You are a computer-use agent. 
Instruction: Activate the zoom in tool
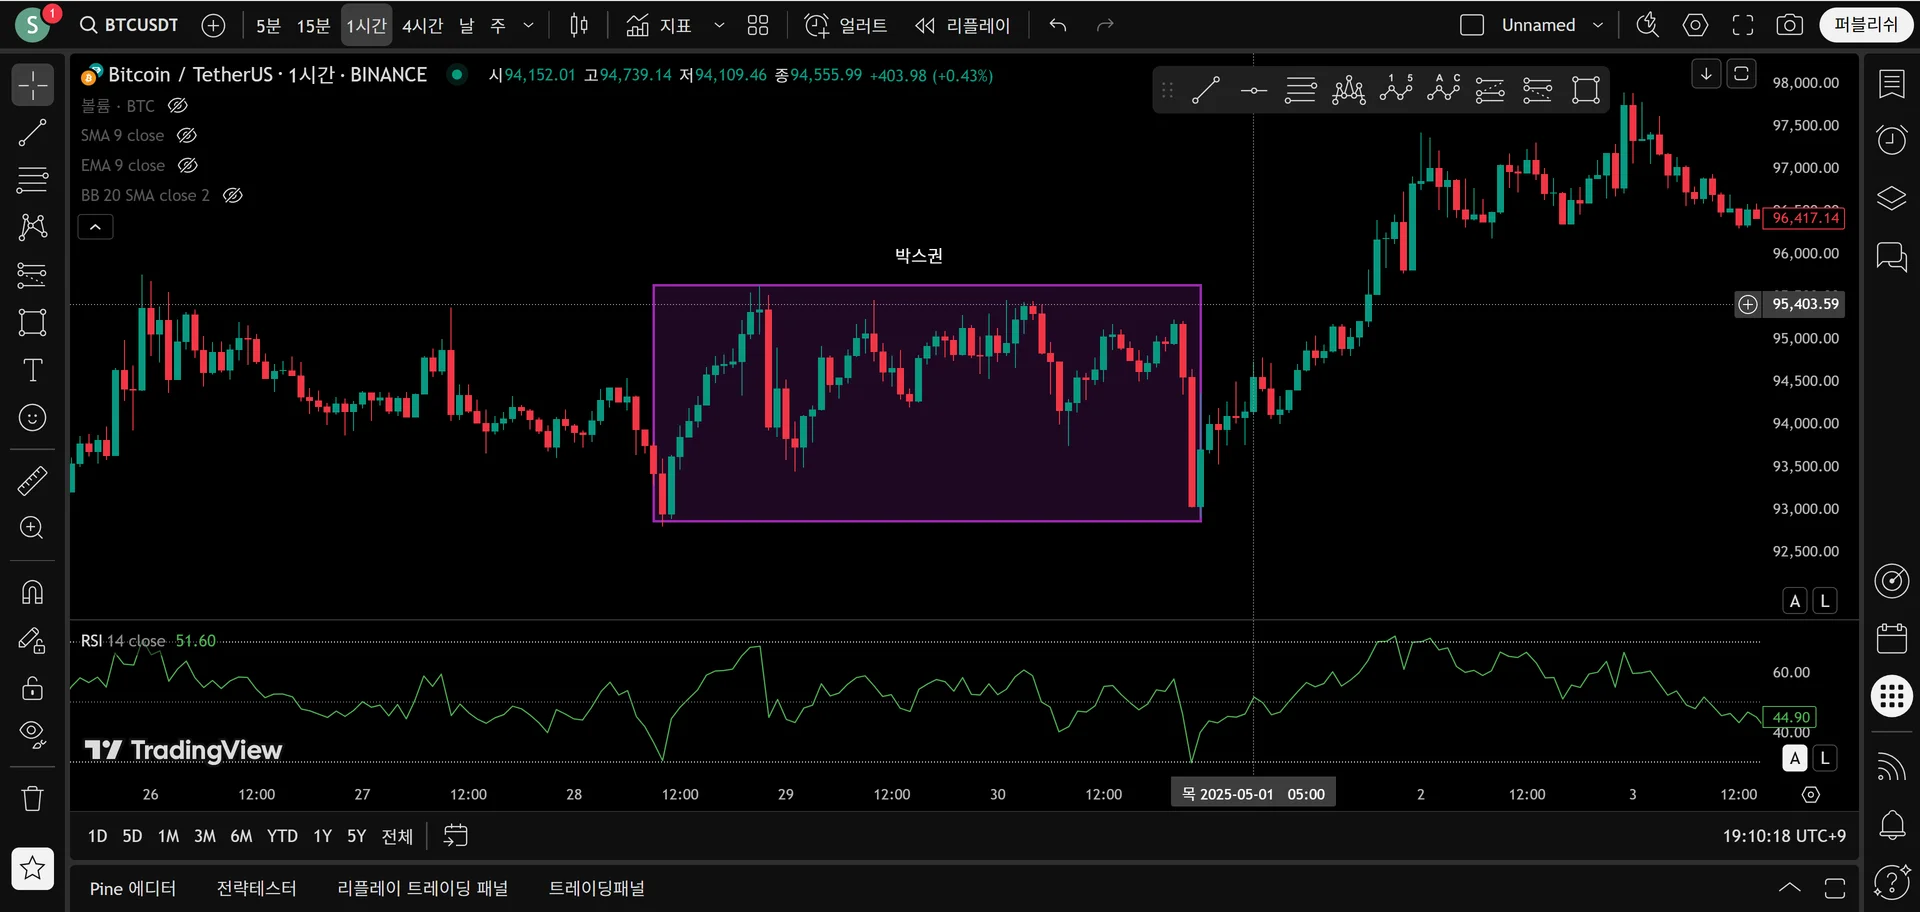coord(33,528)
